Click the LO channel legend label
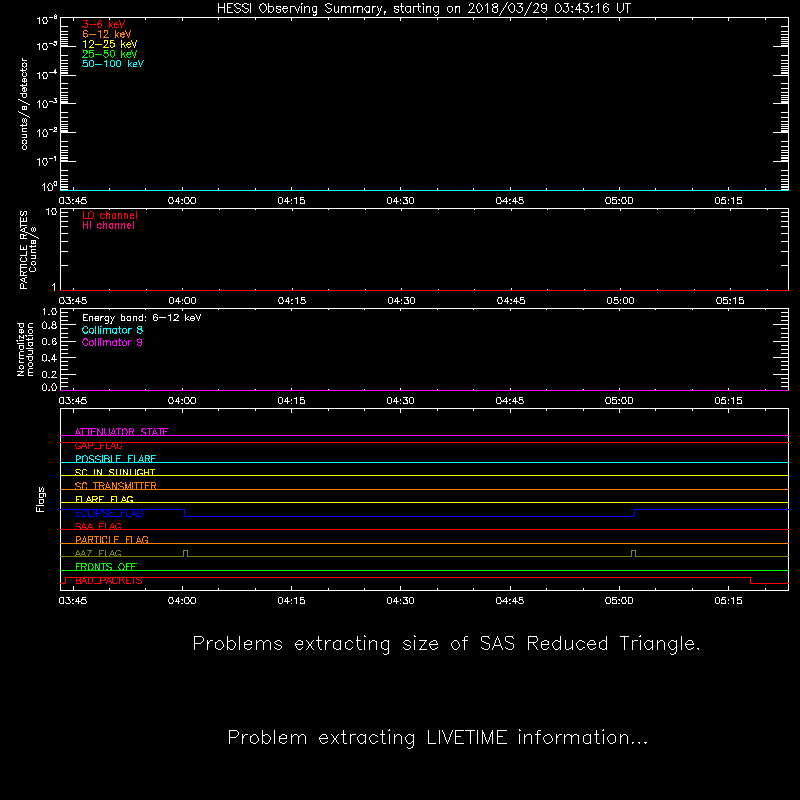 coord(110,215)
